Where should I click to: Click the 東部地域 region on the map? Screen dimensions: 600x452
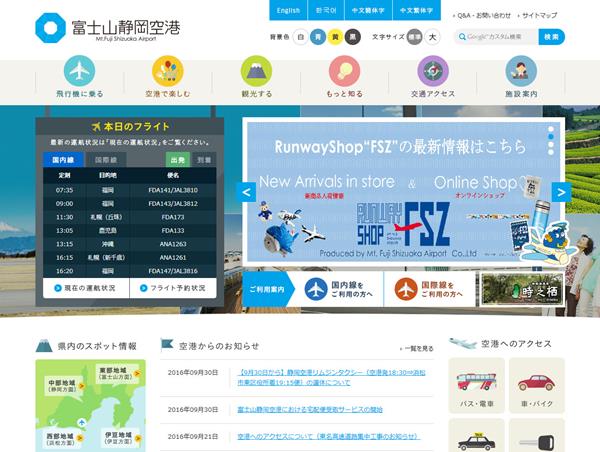pyautogui.click(x=119, y=374)
